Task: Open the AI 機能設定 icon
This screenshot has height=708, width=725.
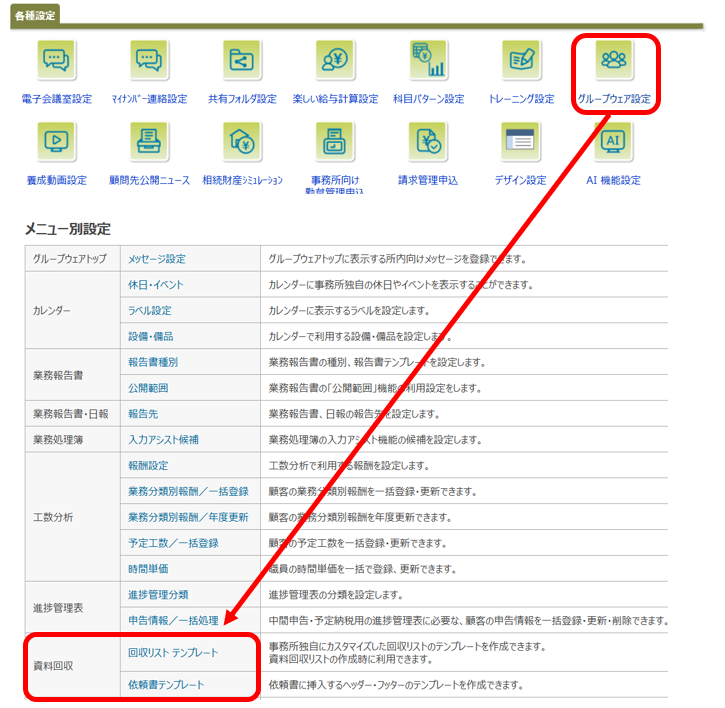Action: [x=613, y=143]
